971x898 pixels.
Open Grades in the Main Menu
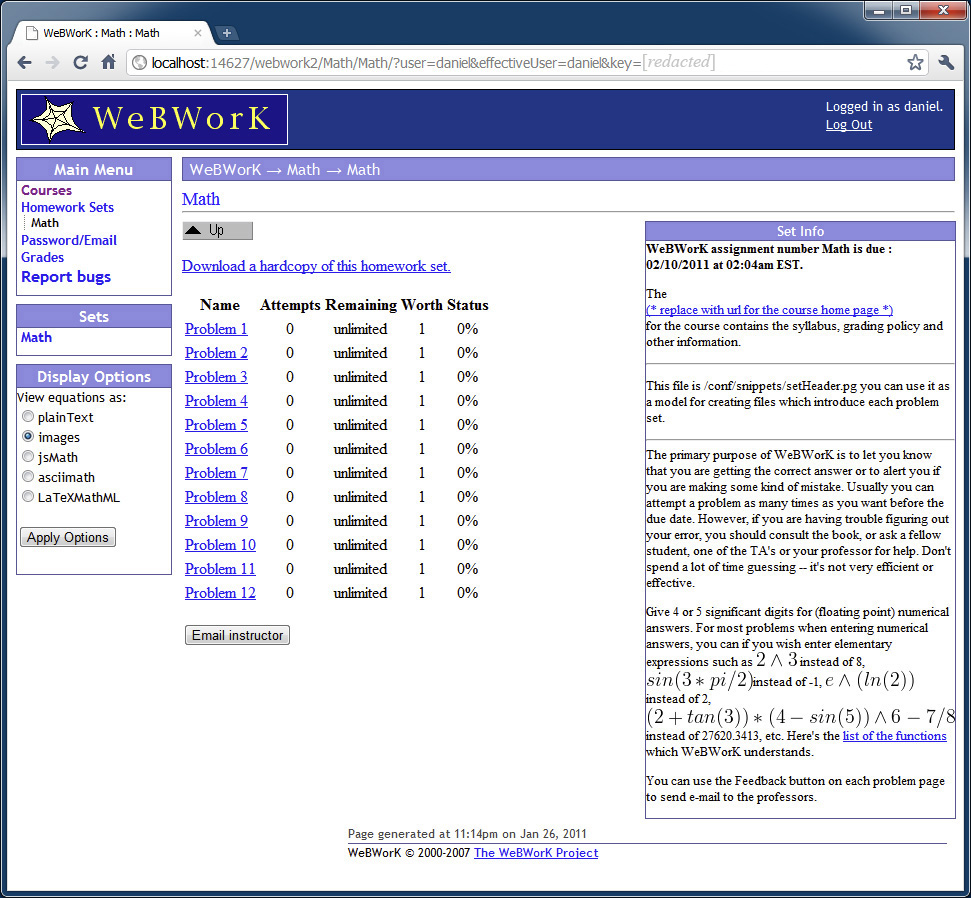(42, 257)
